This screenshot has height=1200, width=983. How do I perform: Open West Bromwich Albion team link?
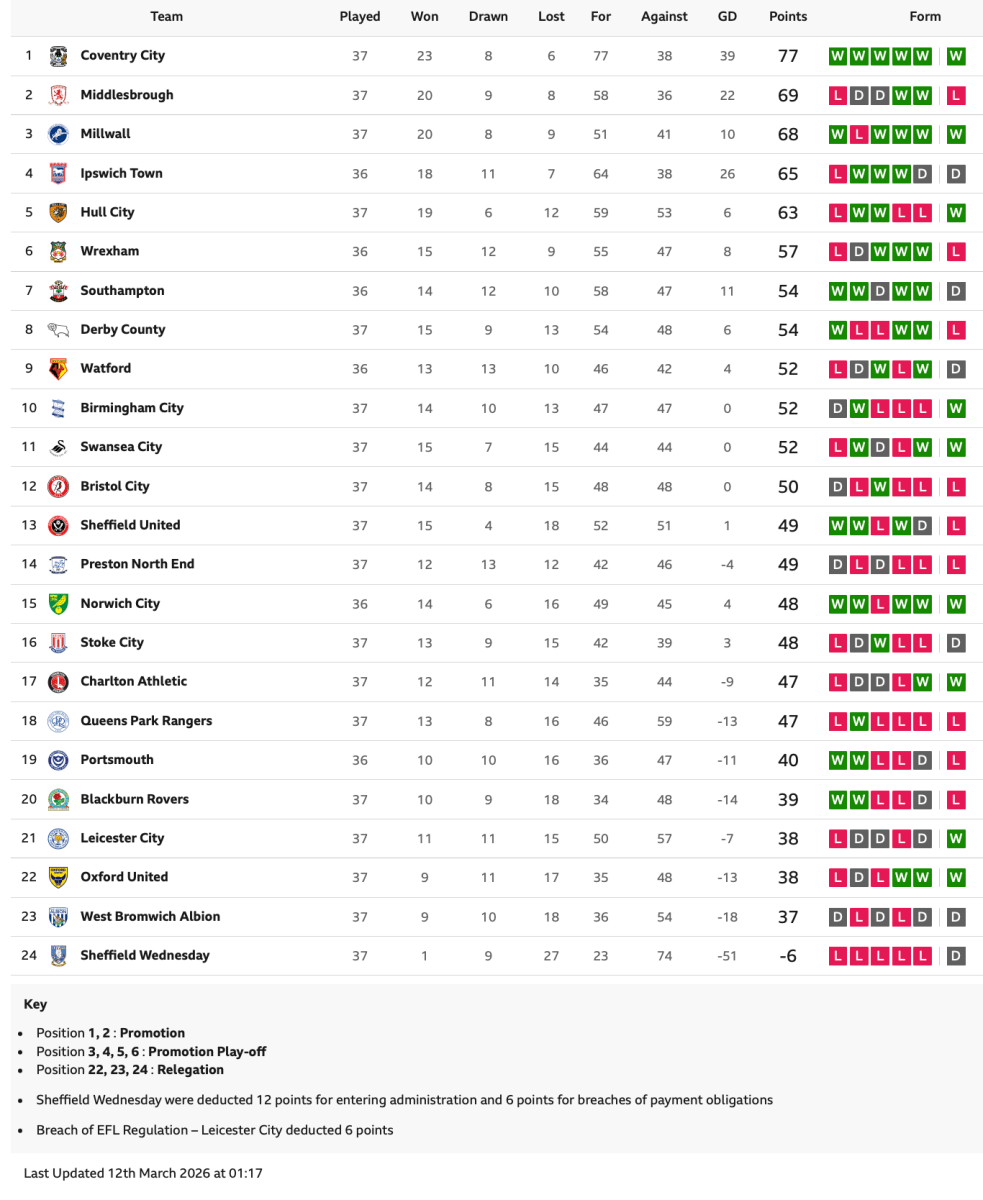click(150, 916)
